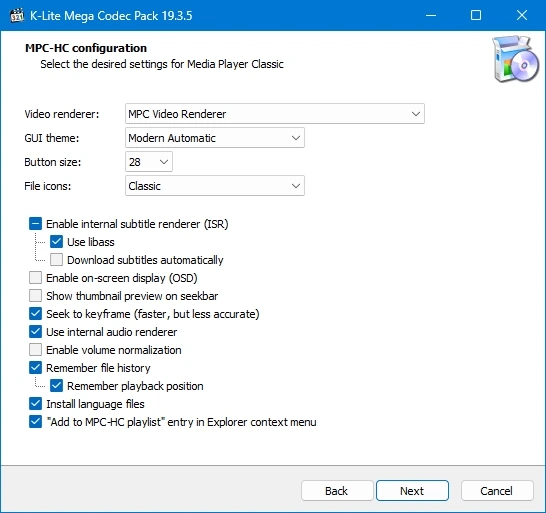Uncheck Remember file history
The image size is (546, 513).
36,368
